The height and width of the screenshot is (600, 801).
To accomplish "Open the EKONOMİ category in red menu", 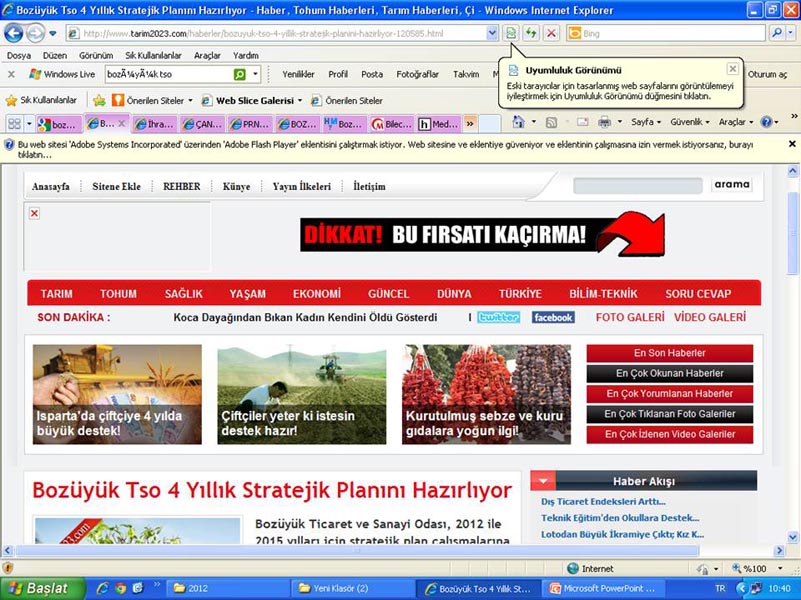I will [x=317, y=294].
